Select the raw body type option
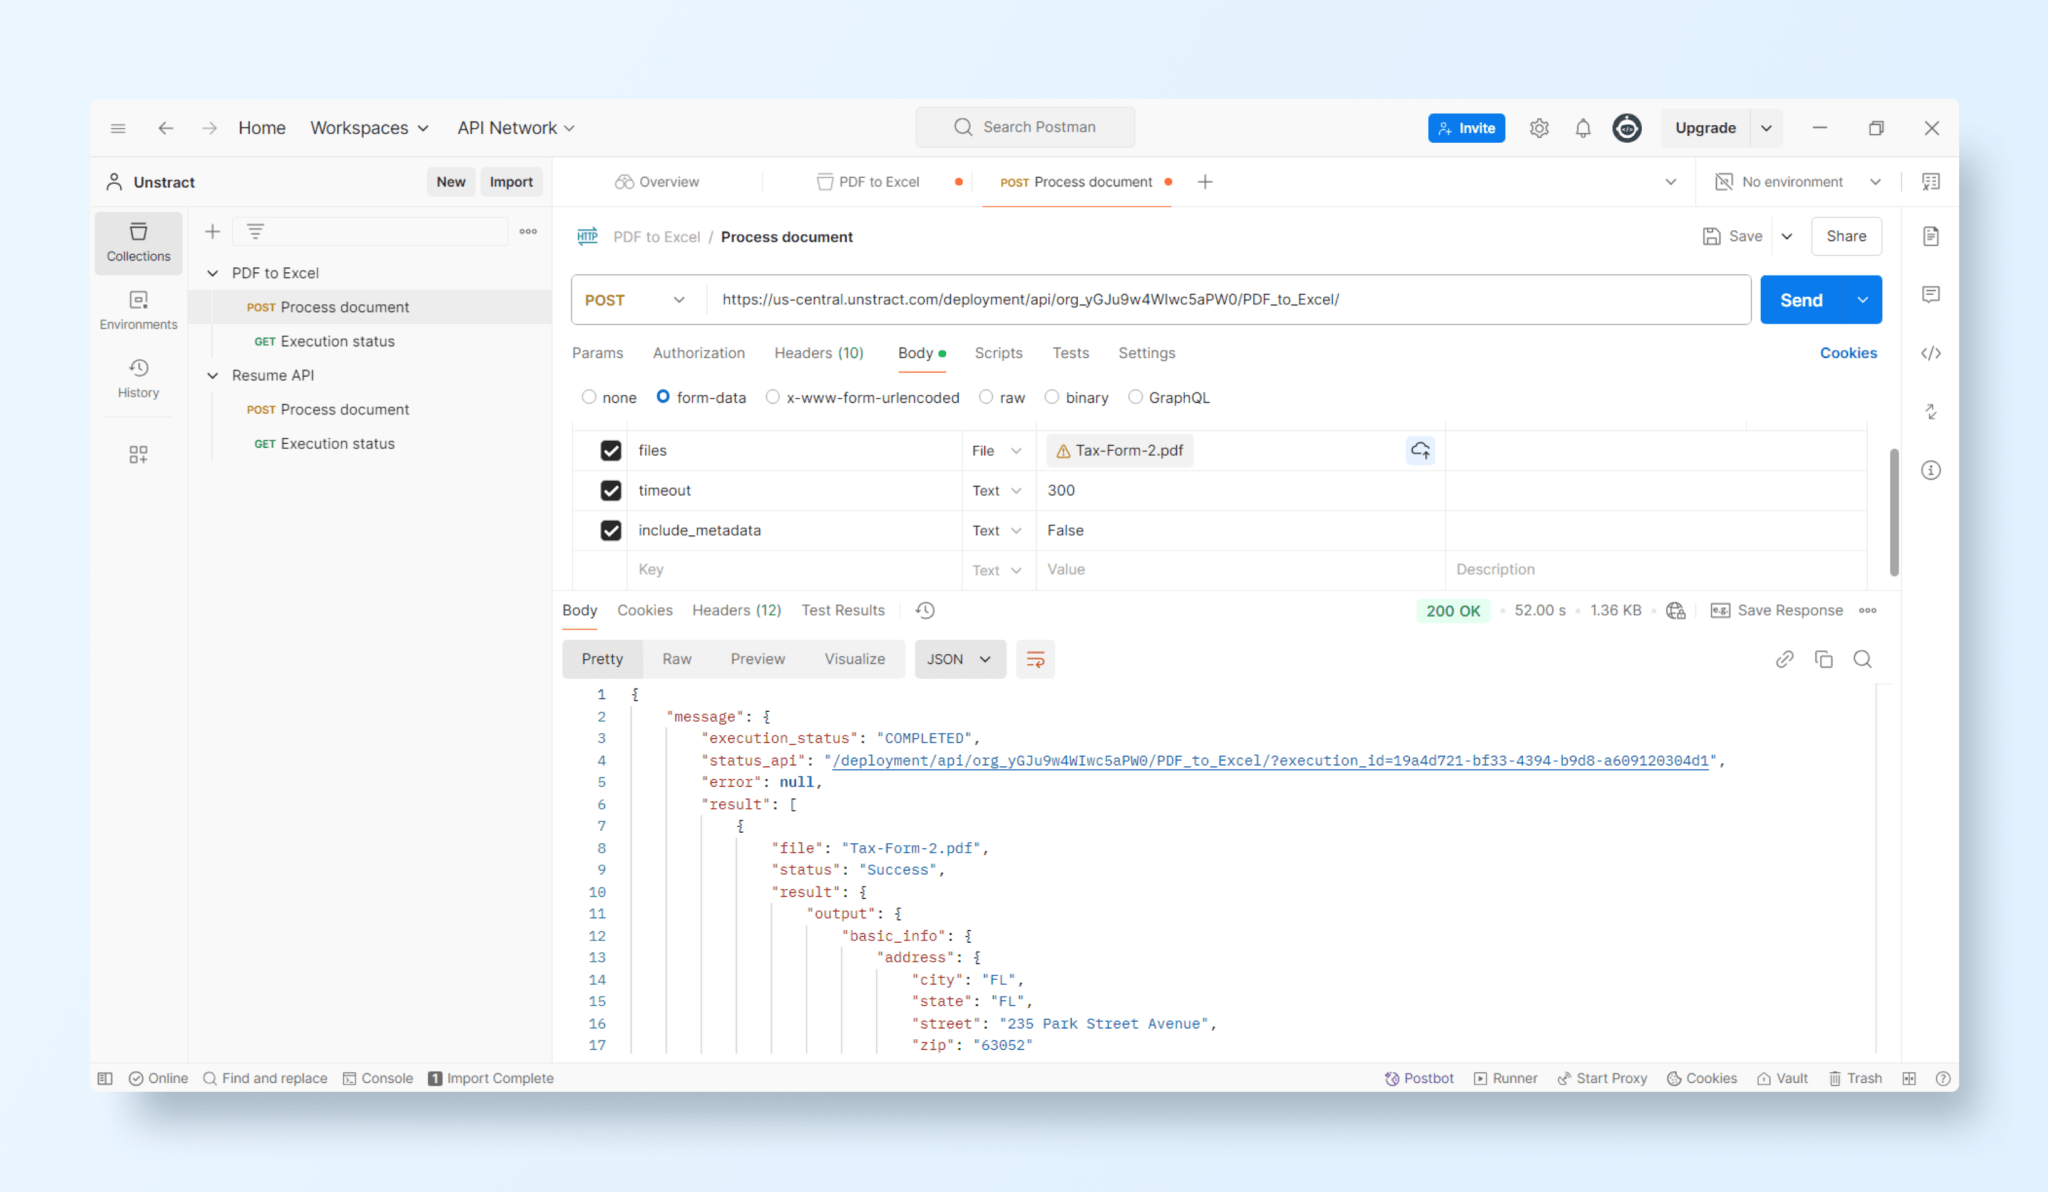The image size is (2048, 1192). (986, 397)
